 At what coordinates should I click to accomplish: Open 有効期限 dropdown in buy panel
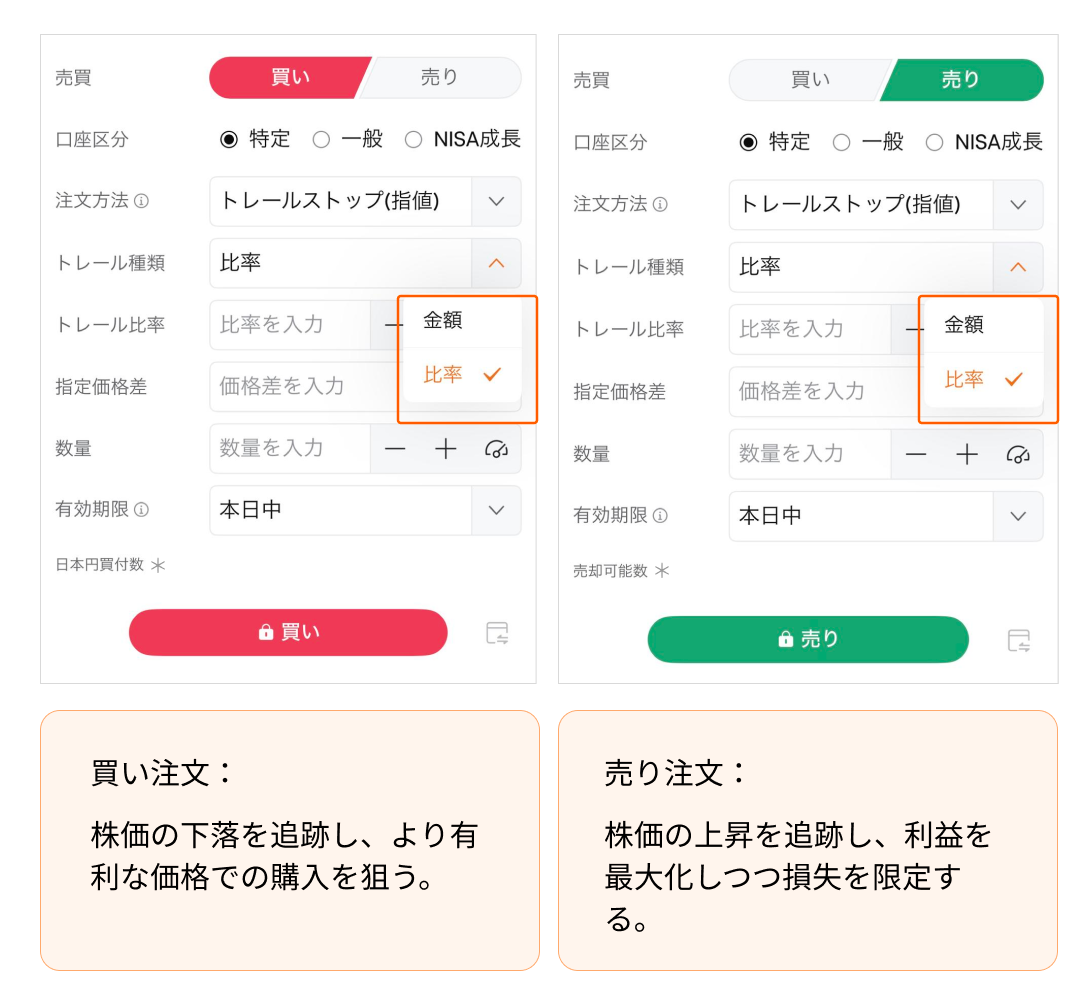pos(496,510)
